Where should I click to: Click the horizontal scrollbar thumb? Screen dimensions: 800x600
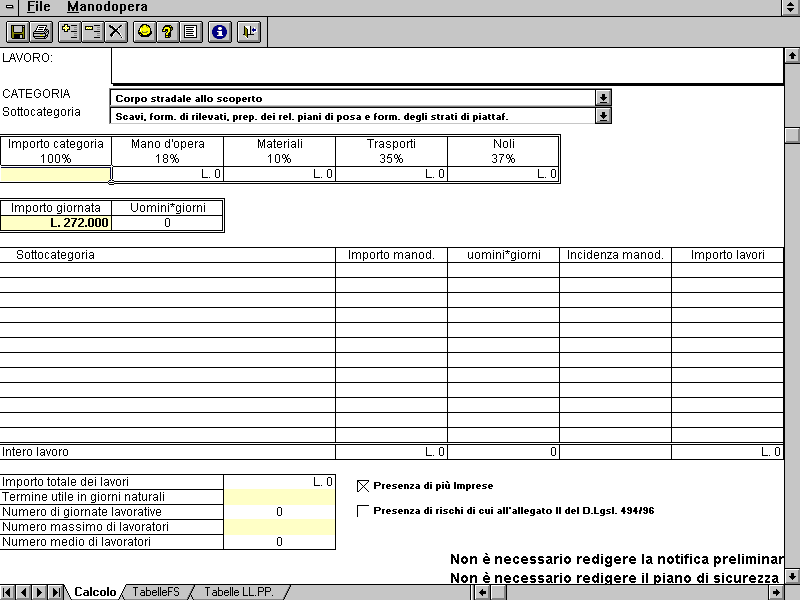[498, 592]
